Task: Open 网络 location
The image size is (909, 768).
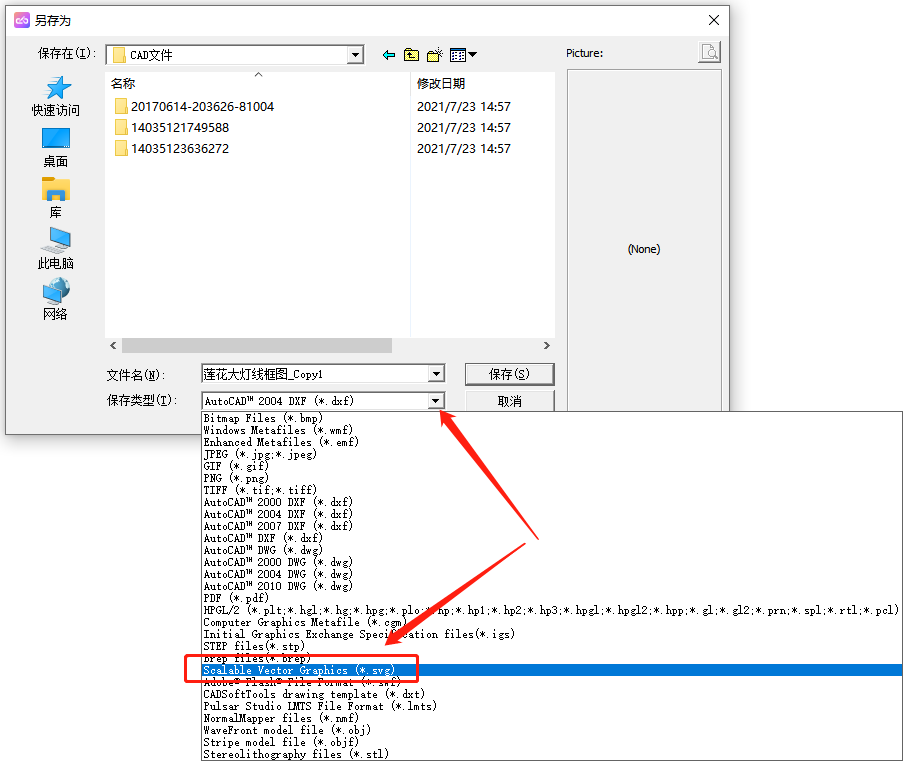Action: pos(56,300)
